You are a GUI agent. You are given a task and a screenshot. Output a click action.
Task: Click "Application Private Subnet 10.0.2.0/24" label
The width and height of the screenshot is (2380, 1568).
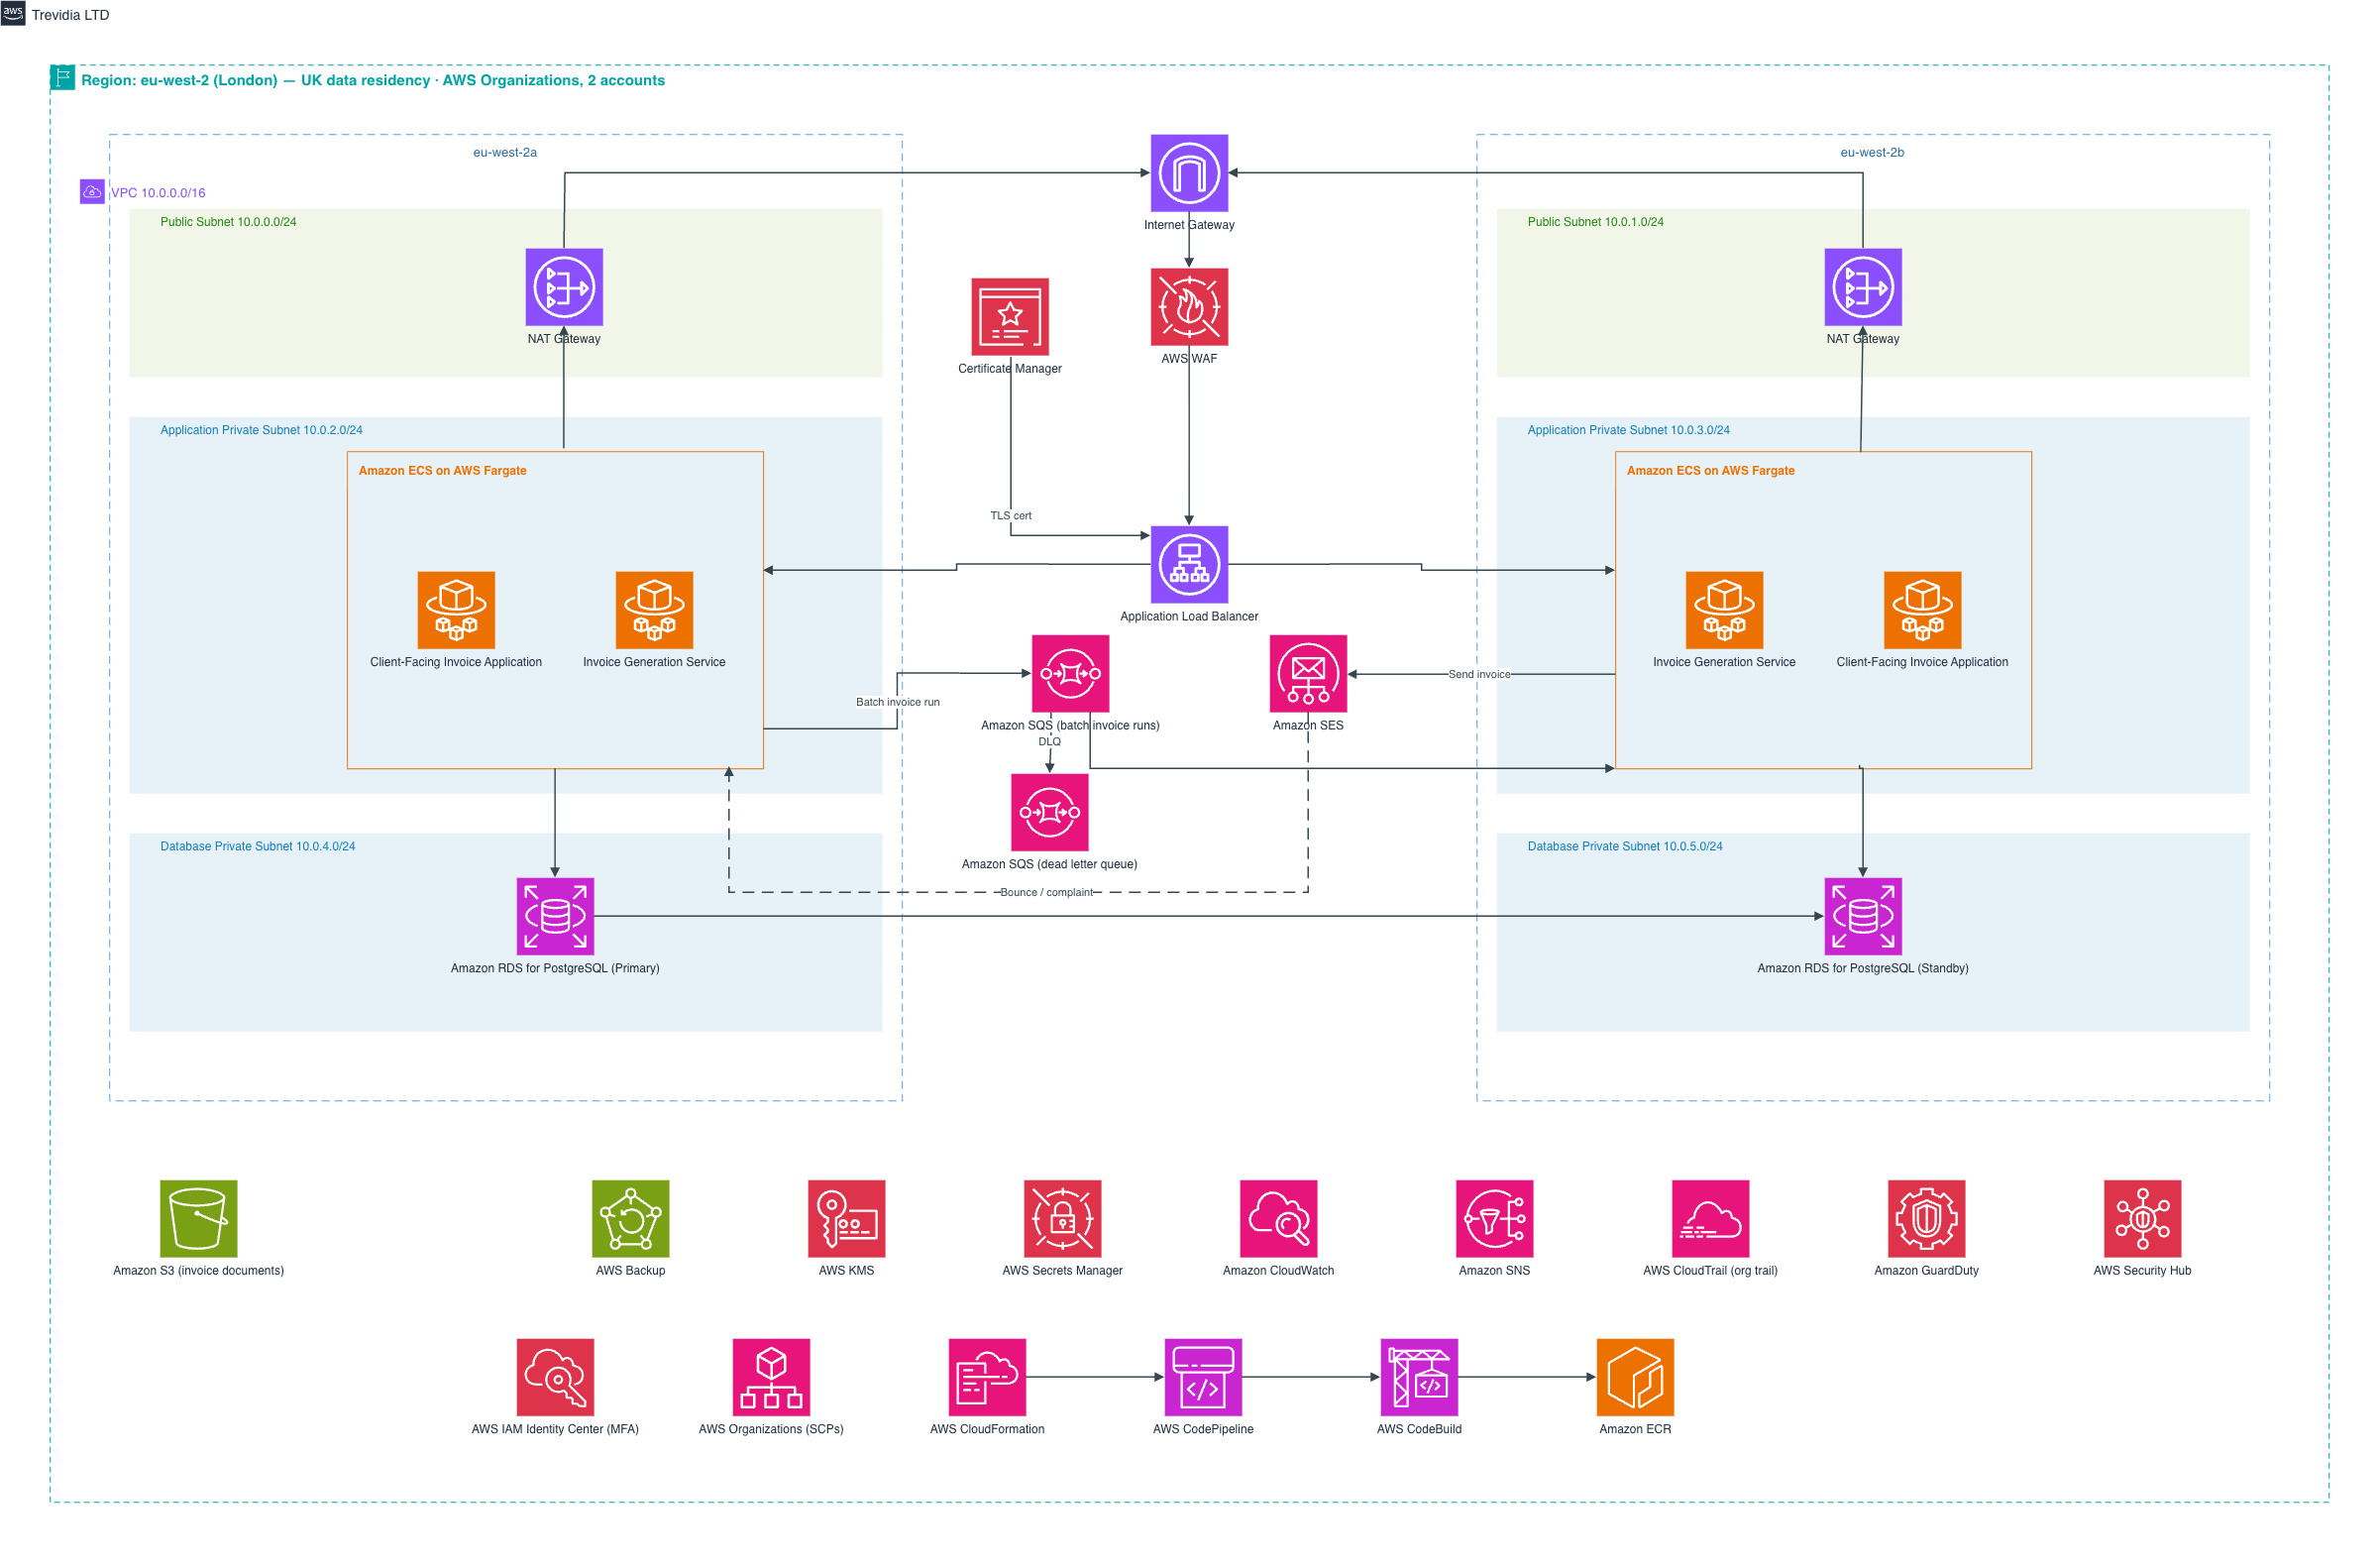[x=261, y=430]
